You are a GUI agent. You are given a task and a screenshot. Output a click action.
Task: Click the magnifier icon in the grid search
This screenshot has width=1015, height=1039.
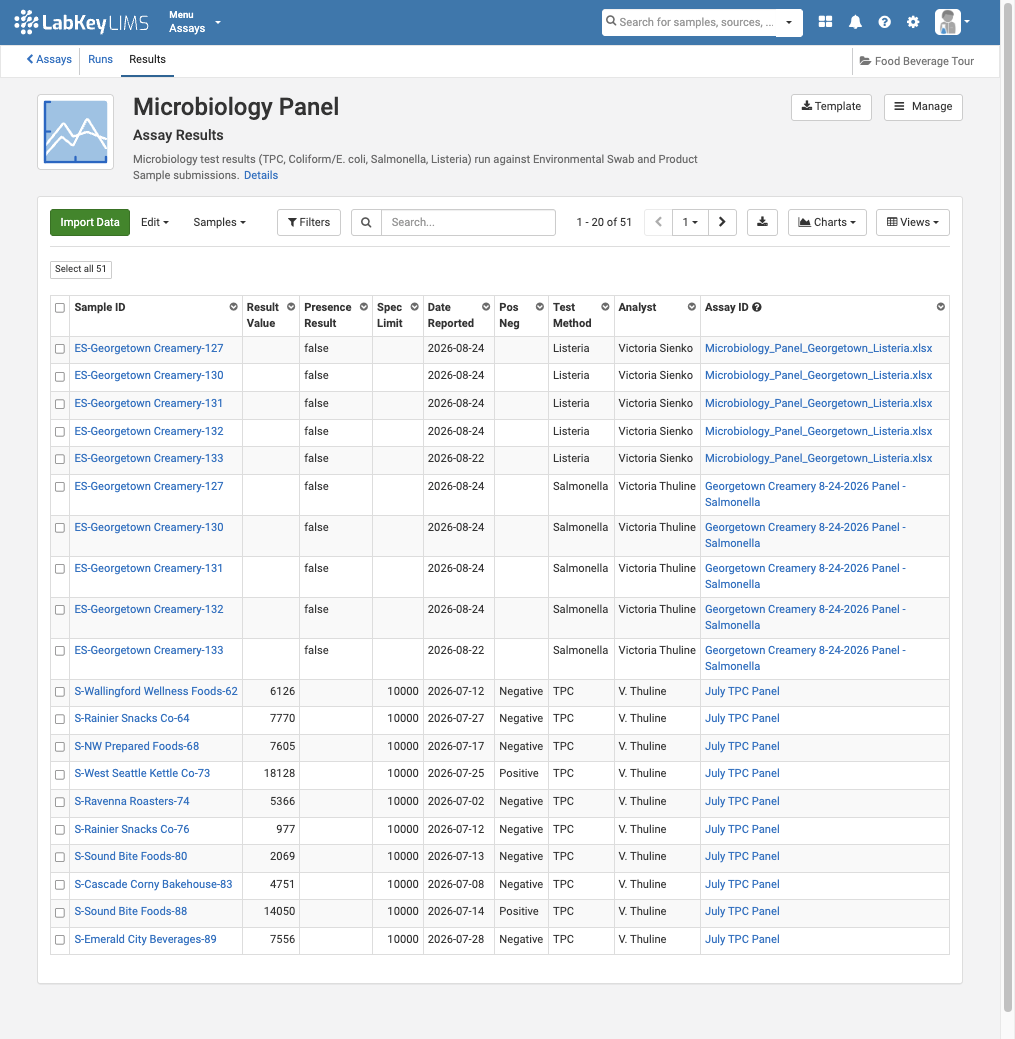click(366, 223)
